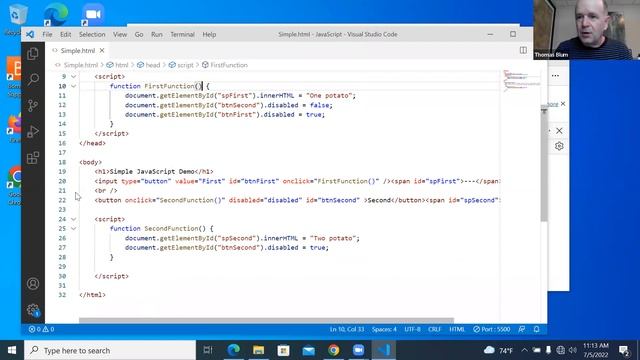Open File Explorer from the taskbar
Image resolution: width=640 pixels, height=360 pixels.
click(258, 350)
